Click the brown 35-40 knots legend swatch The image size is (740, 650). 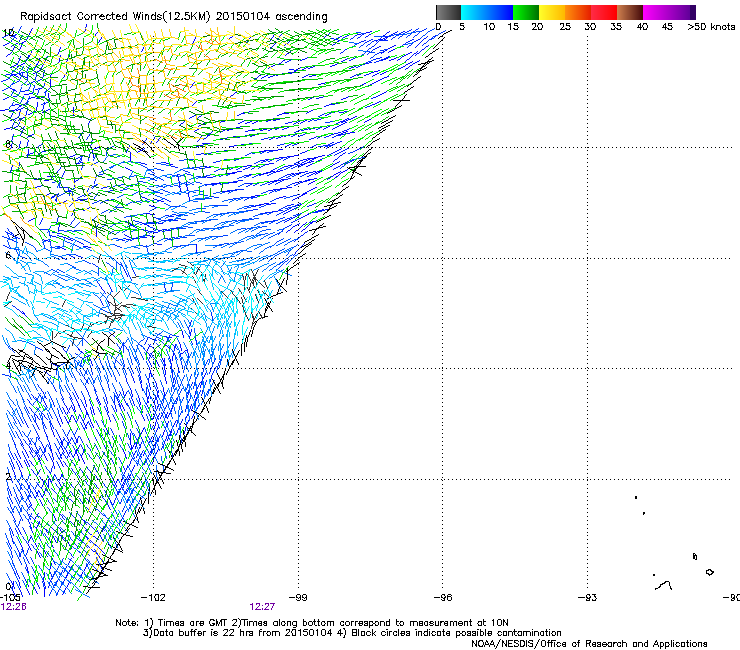[630, 12]
